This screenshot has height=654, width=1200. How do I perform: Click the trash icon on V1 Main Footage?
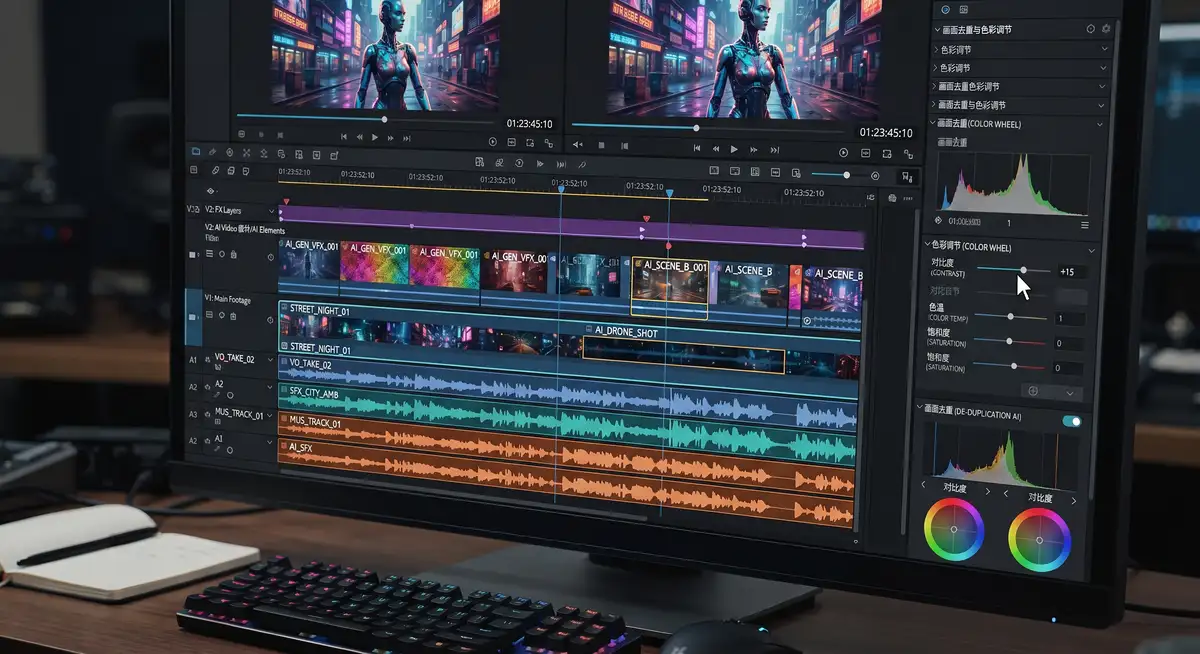point(233,316)
